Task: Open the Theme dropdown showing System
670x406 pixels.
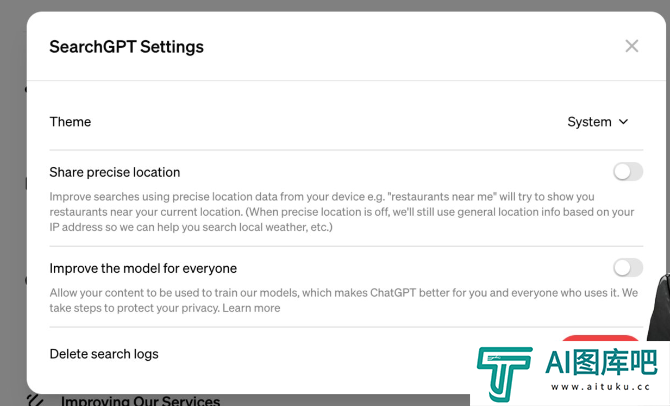Action: tap(597, 122)
